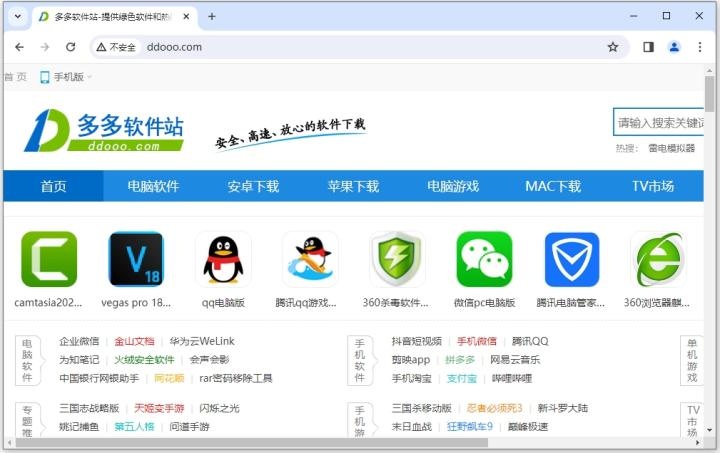Open the 支付宝 link
The image size is (720, 453).
tap(461, 378)
